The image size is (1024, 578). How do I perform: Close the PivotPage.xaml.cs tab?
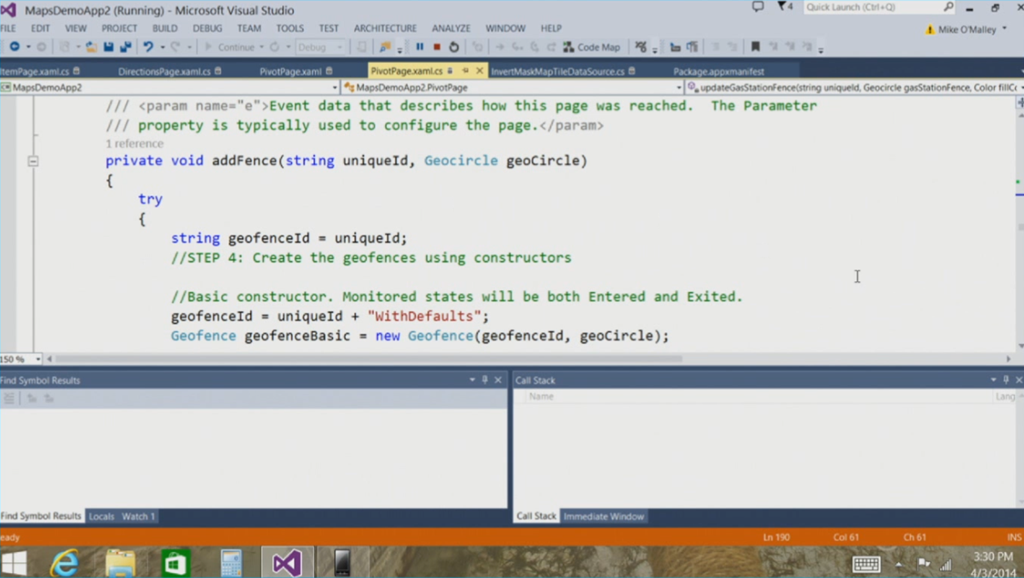point(479,71)
